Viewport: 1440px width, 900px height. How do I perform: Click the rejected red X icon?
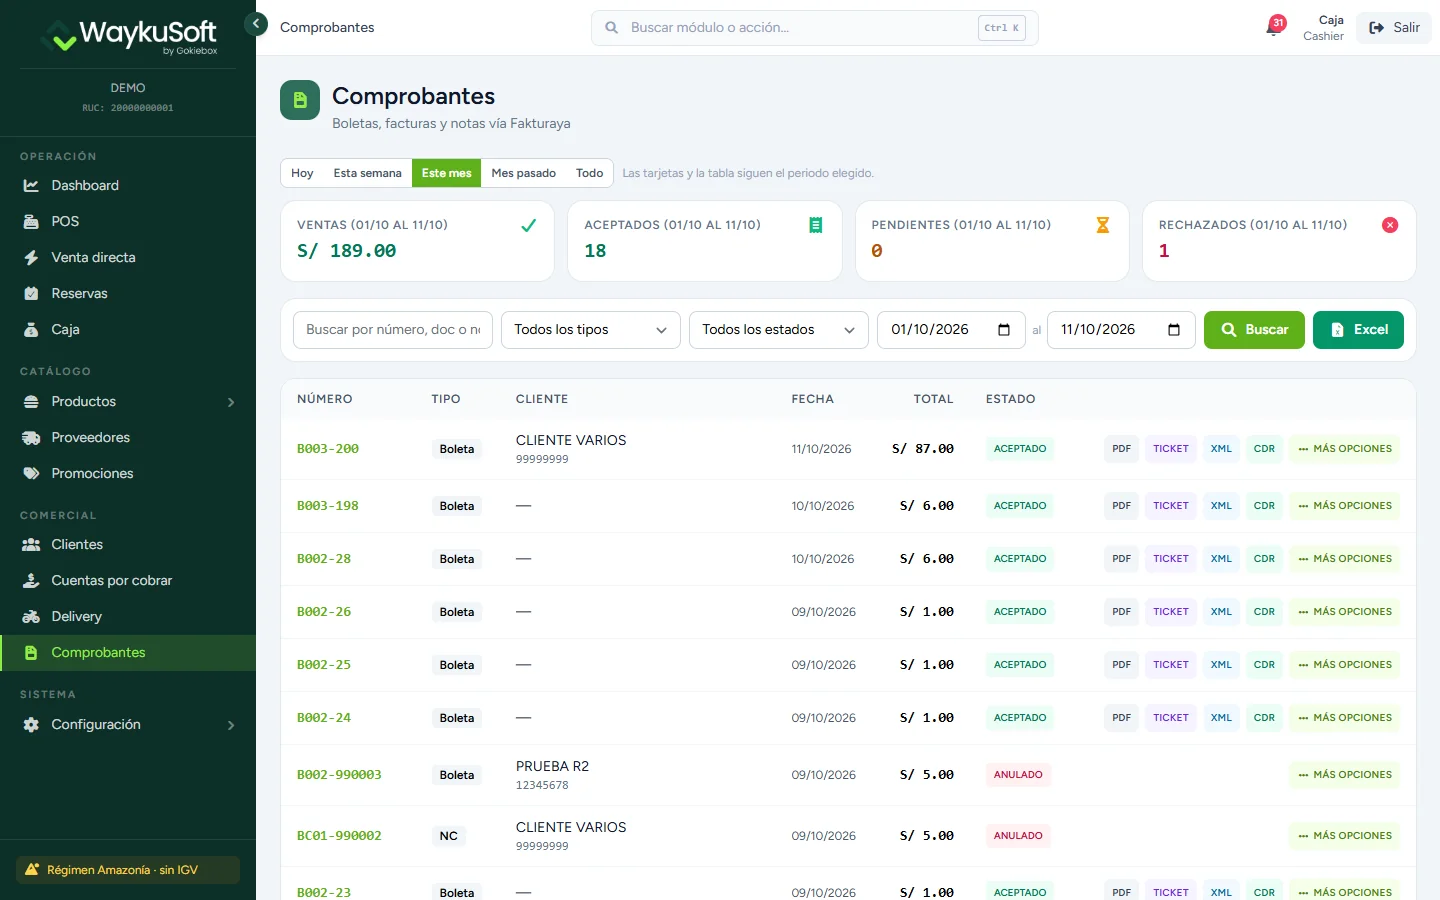point(1390,225)
